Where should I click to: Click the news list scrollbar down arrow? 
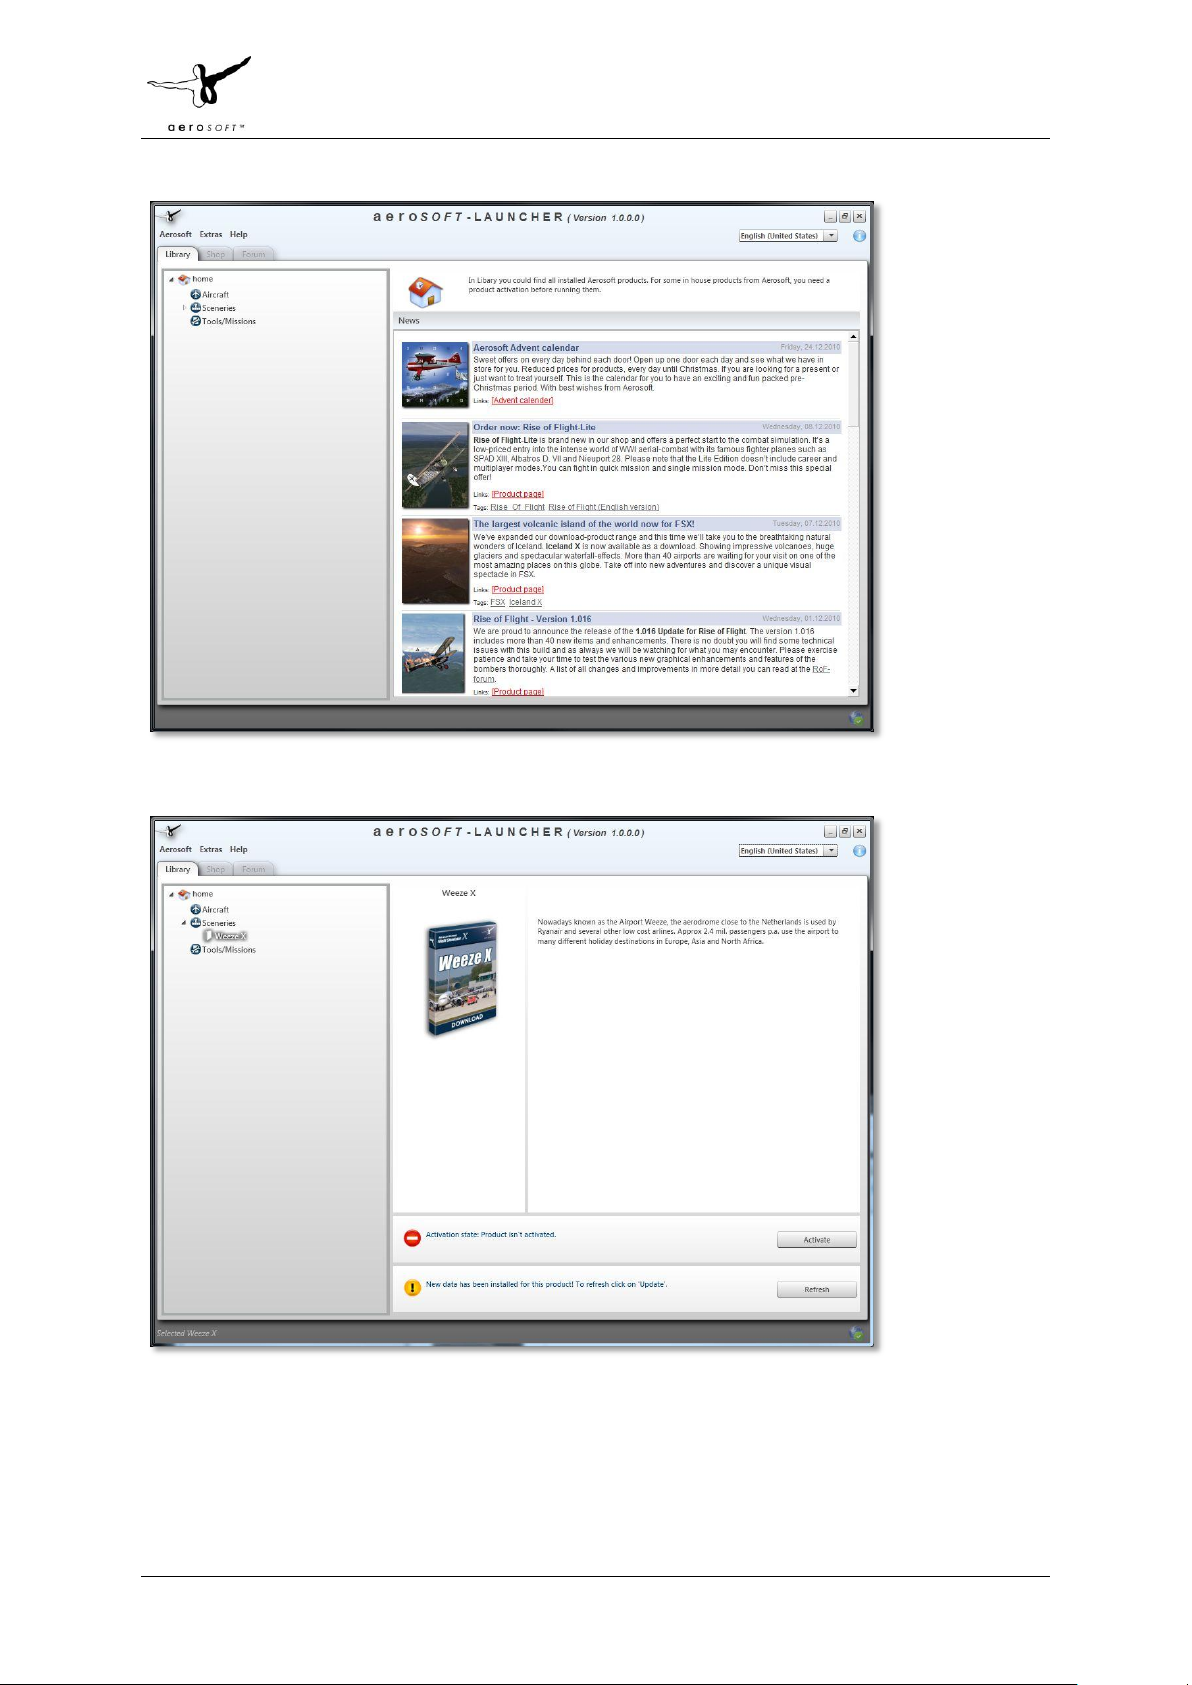(x=853, y=691)
